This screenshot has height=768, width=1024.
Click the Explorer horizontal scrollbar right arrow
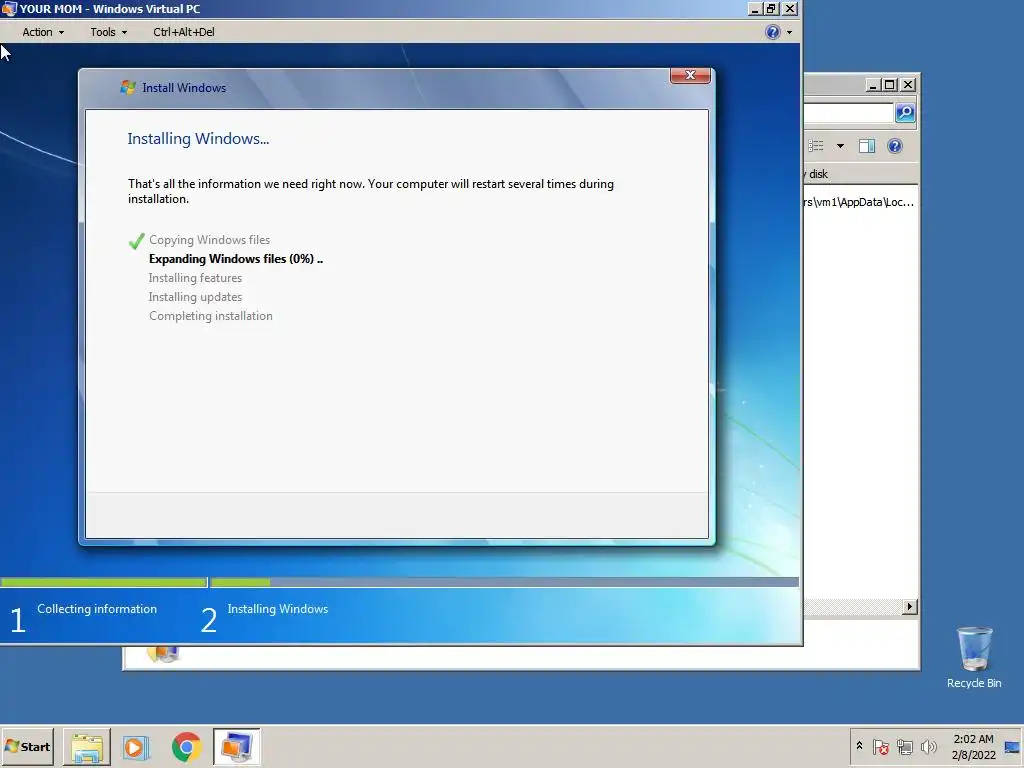point(909,607)
